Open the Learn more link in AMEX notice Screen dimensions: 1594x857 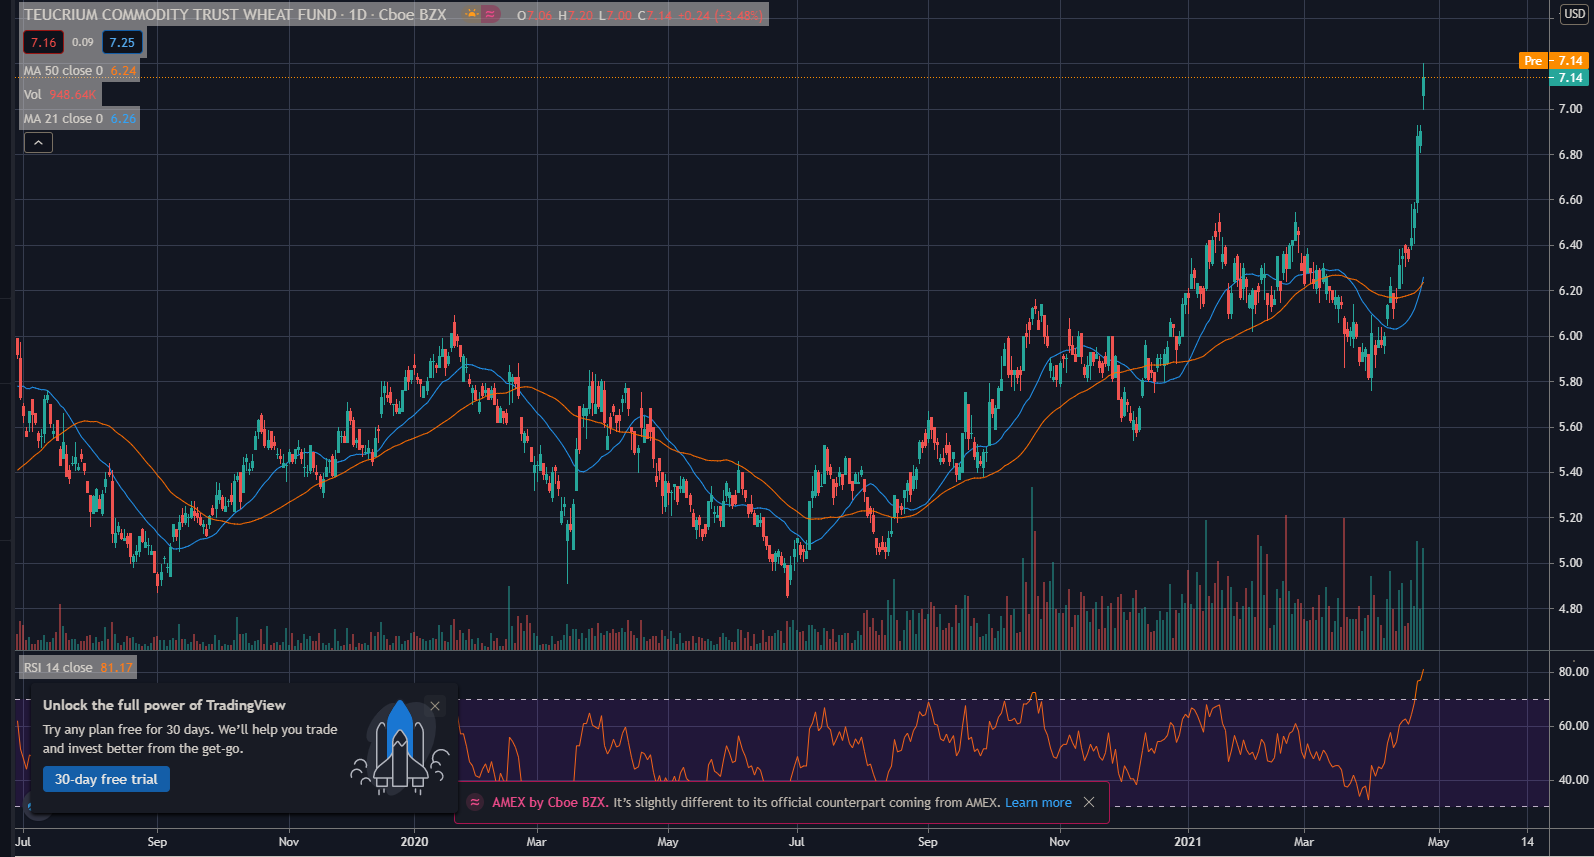[1038, 802]
